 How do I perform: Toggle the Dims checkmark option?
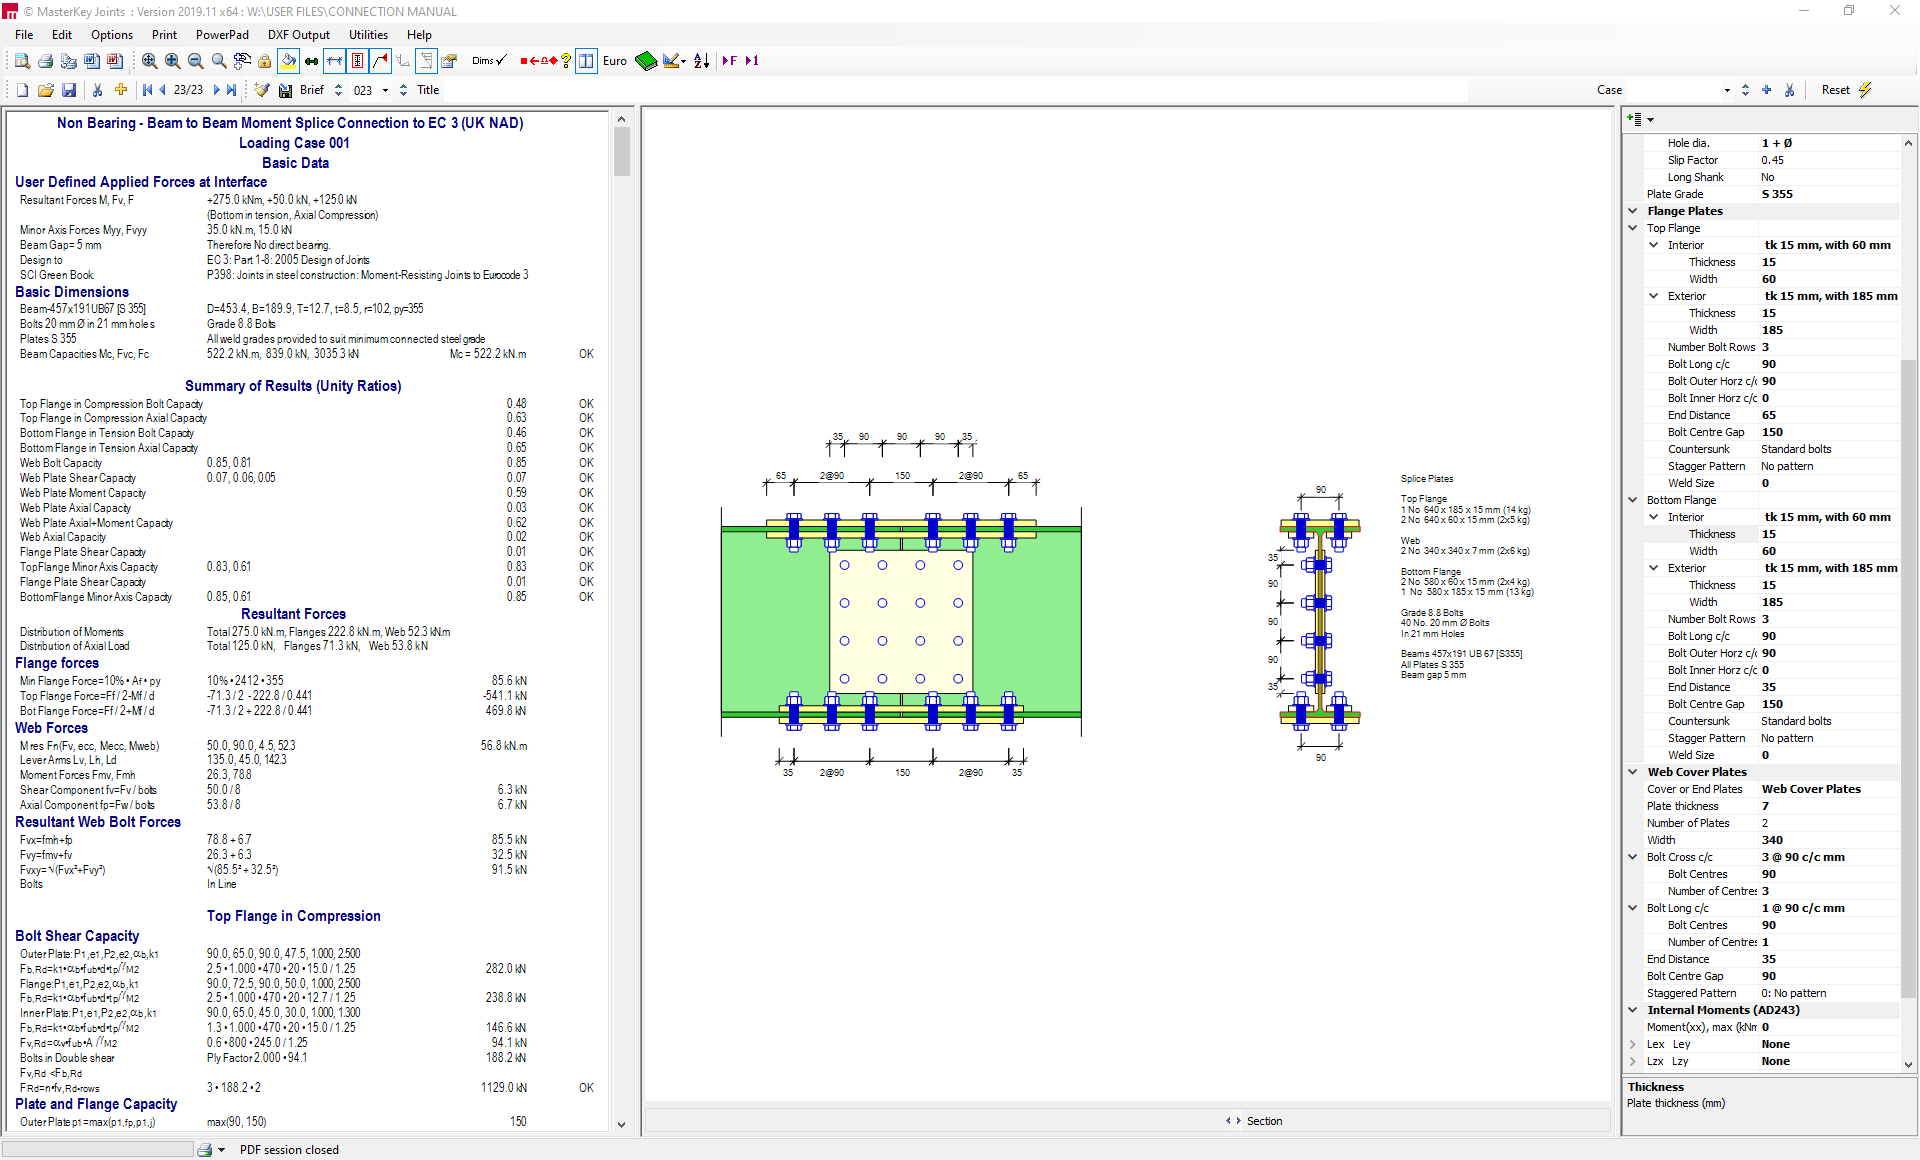[489, 61]
